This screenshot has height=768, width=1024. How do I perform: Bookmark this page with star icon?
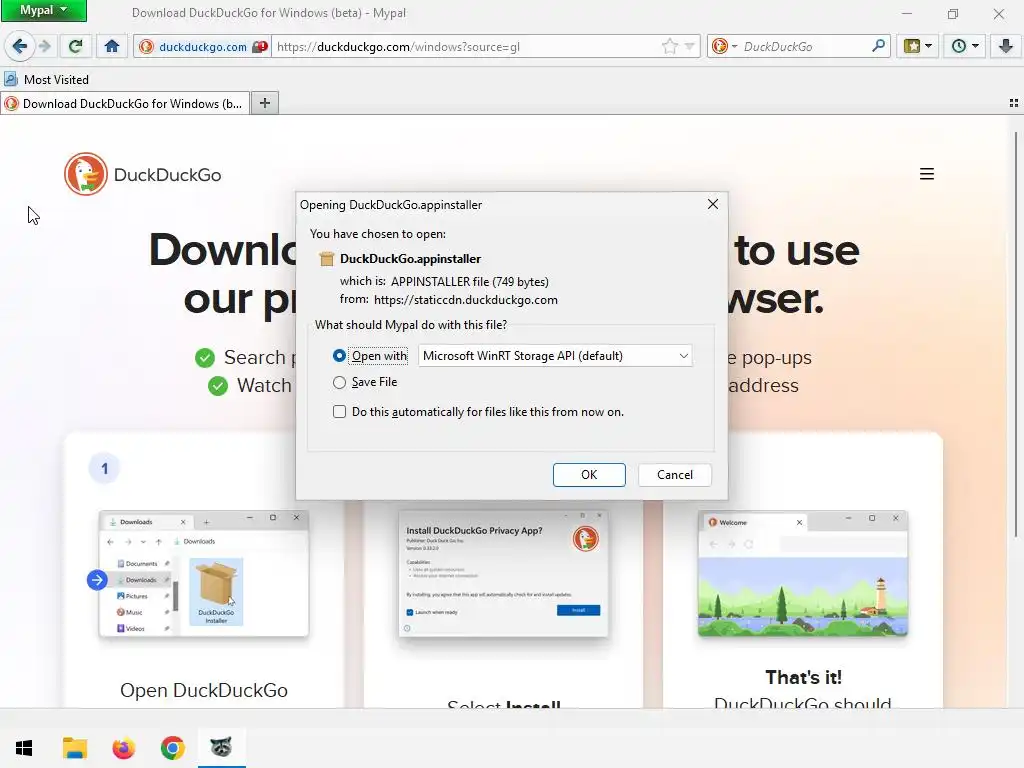669,46
